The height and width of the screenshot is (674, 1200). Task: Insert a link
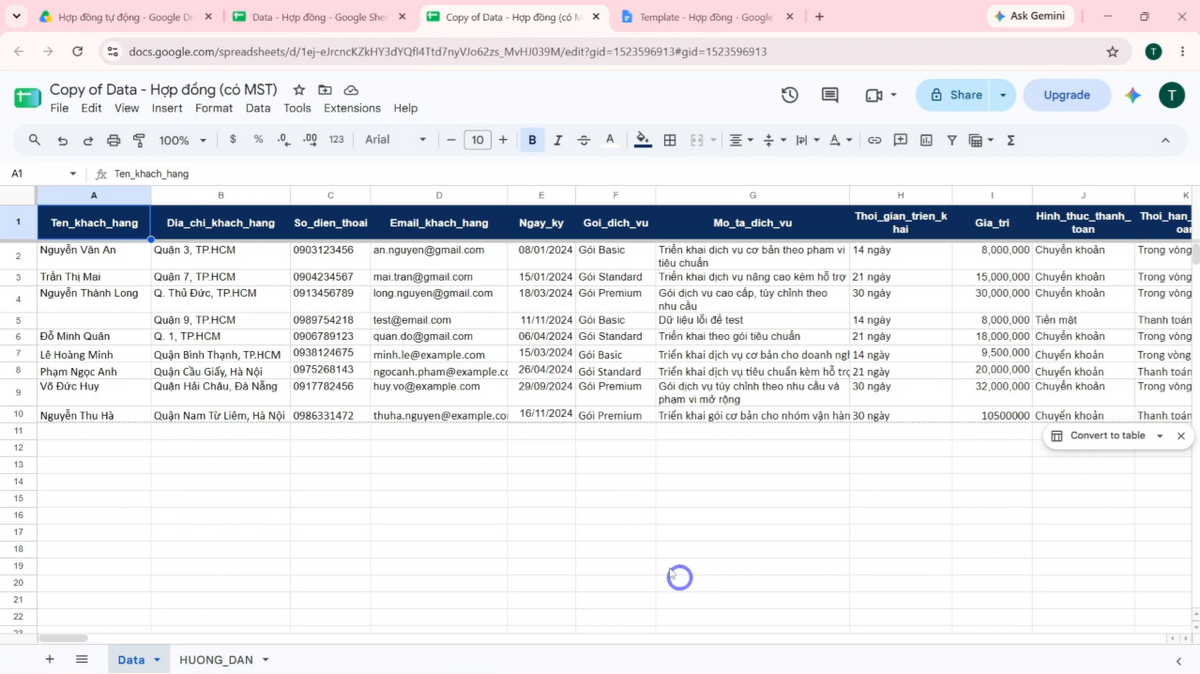pyautogui.click(x=874, y=140)
